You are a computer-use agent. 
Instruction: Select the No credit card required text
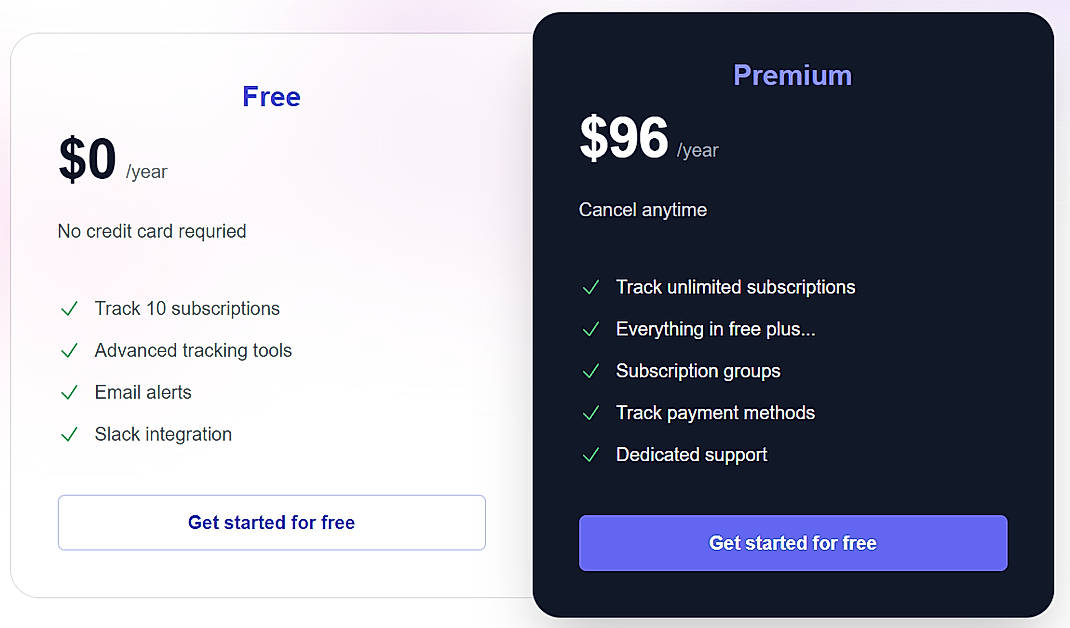(151, 231)
